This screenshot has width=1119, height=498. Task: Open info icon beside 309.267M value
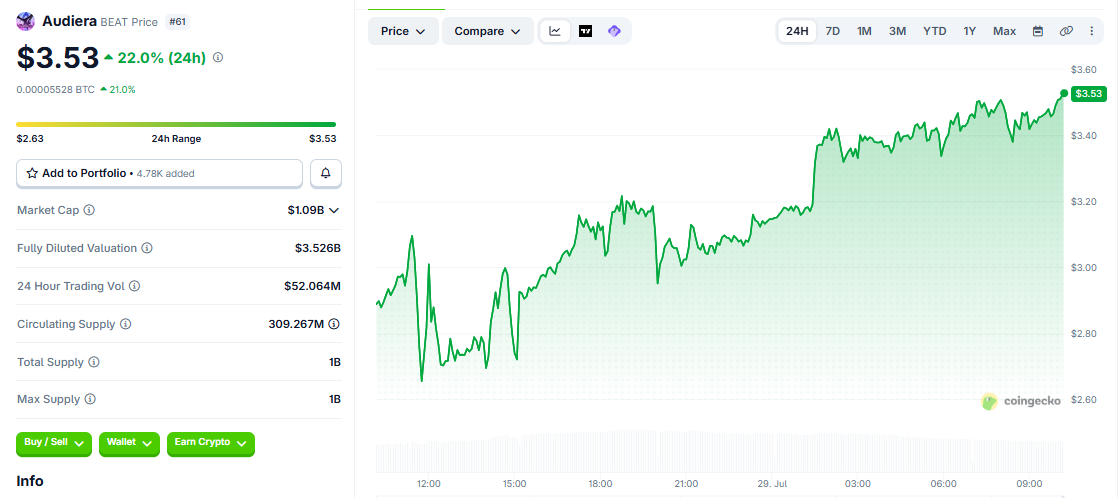(x=333, y=324)
